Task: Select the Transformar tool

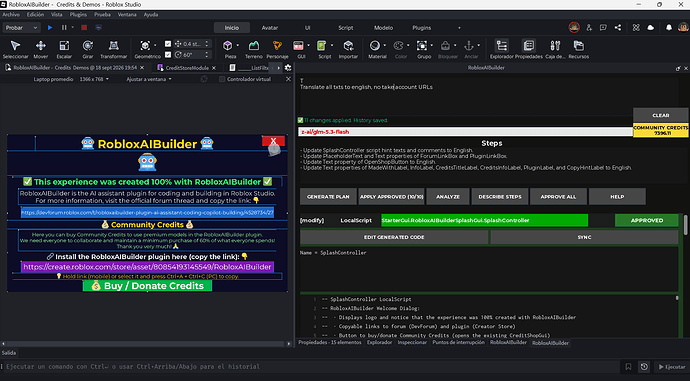Action: 114,49
